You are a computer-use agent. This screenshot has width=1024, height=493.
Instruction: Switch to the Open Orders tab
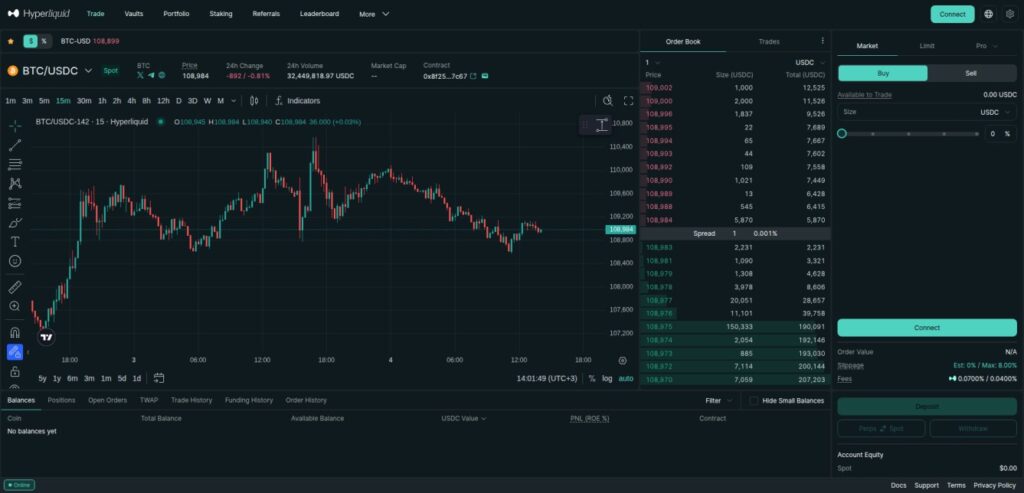107,400
